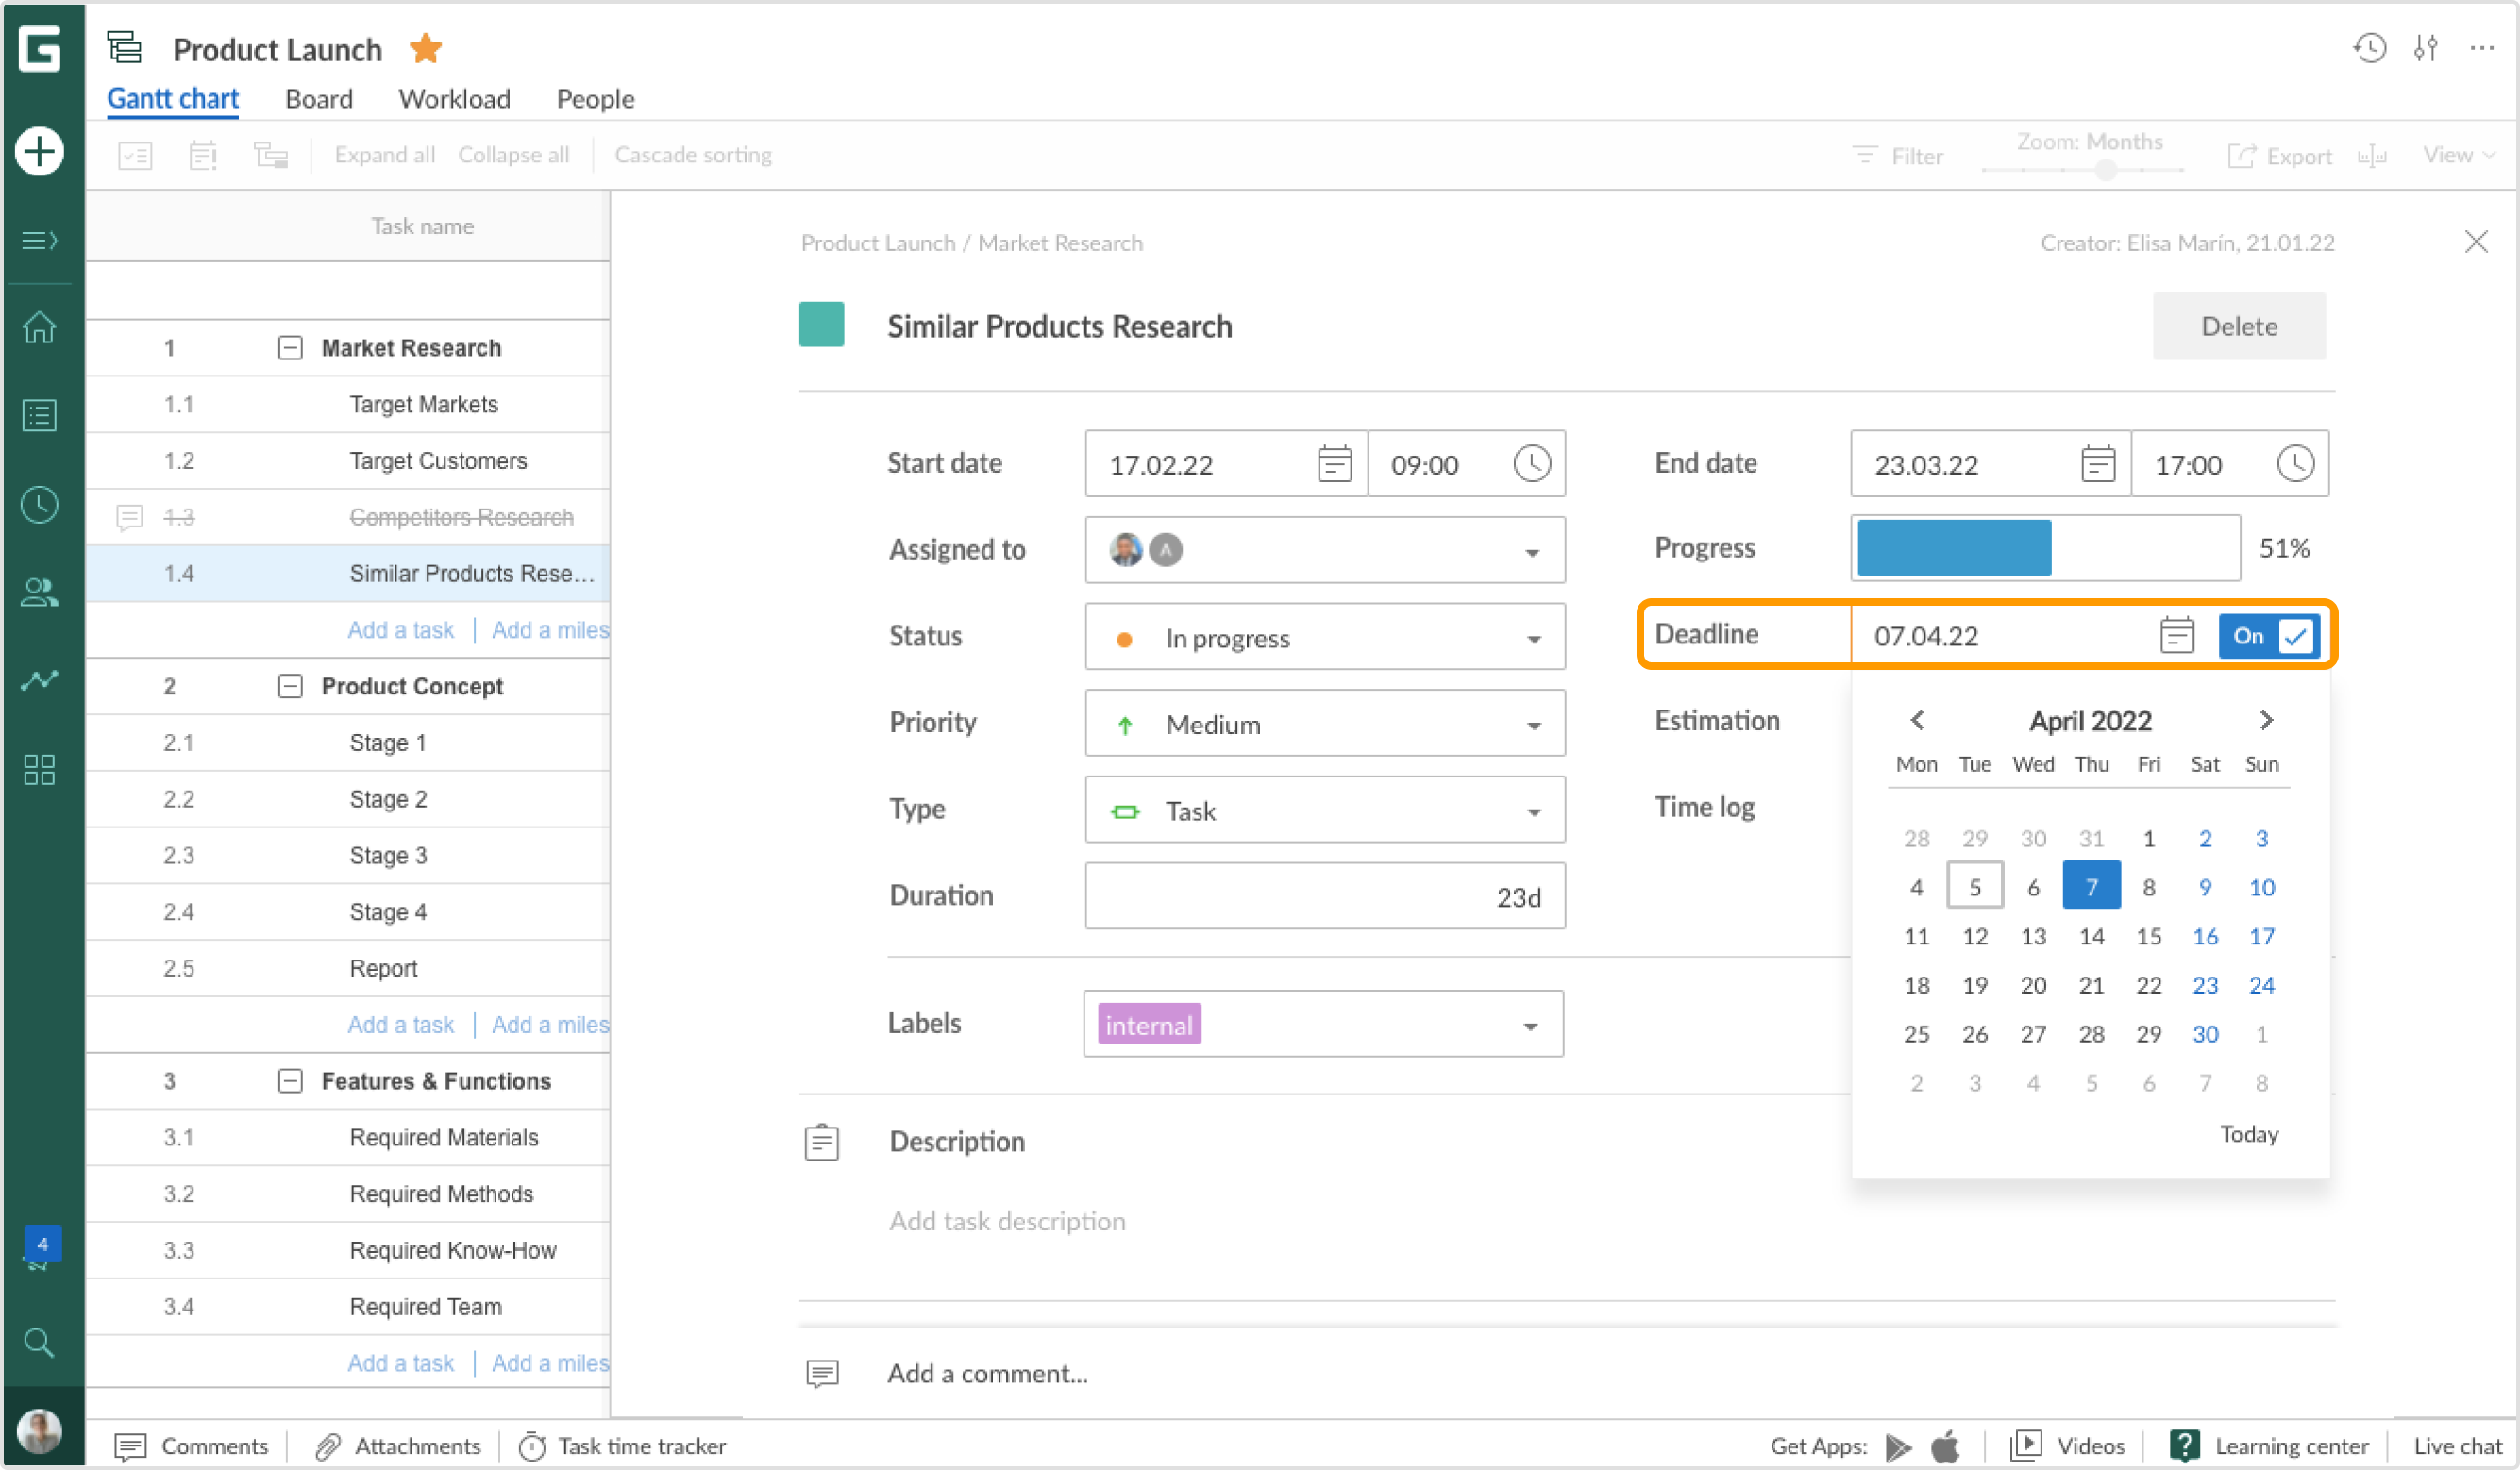Toggle the Deadline On switch
This screenshot has height=1470, width=2520.
2267,635
